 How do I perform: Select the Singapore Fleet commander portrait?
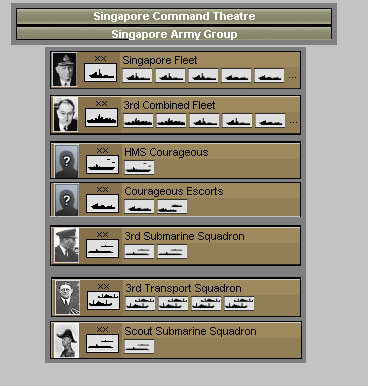tap(65, 70)
